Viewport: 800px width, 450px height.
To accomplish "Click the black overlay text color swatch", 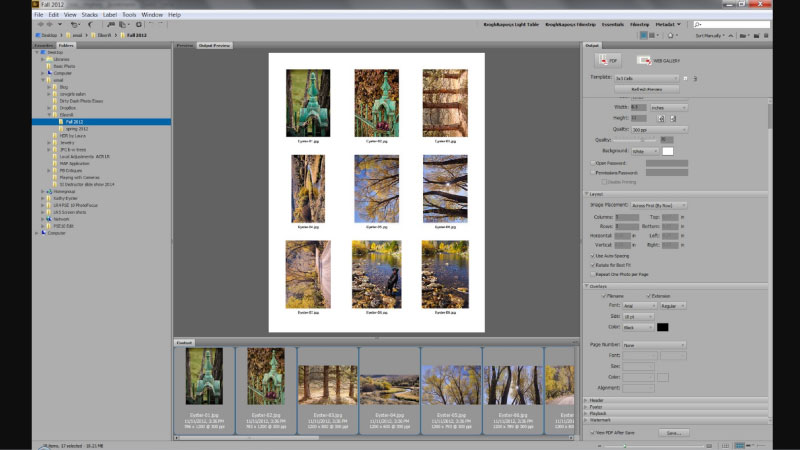I will point(662,327).
